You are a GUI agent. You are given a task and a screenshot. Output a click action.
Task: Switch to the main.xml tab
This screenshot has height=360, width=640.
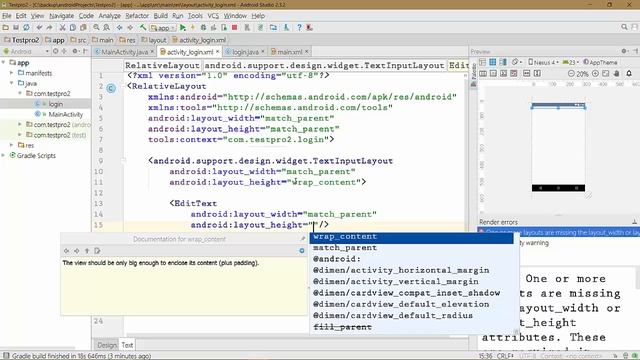289,52
